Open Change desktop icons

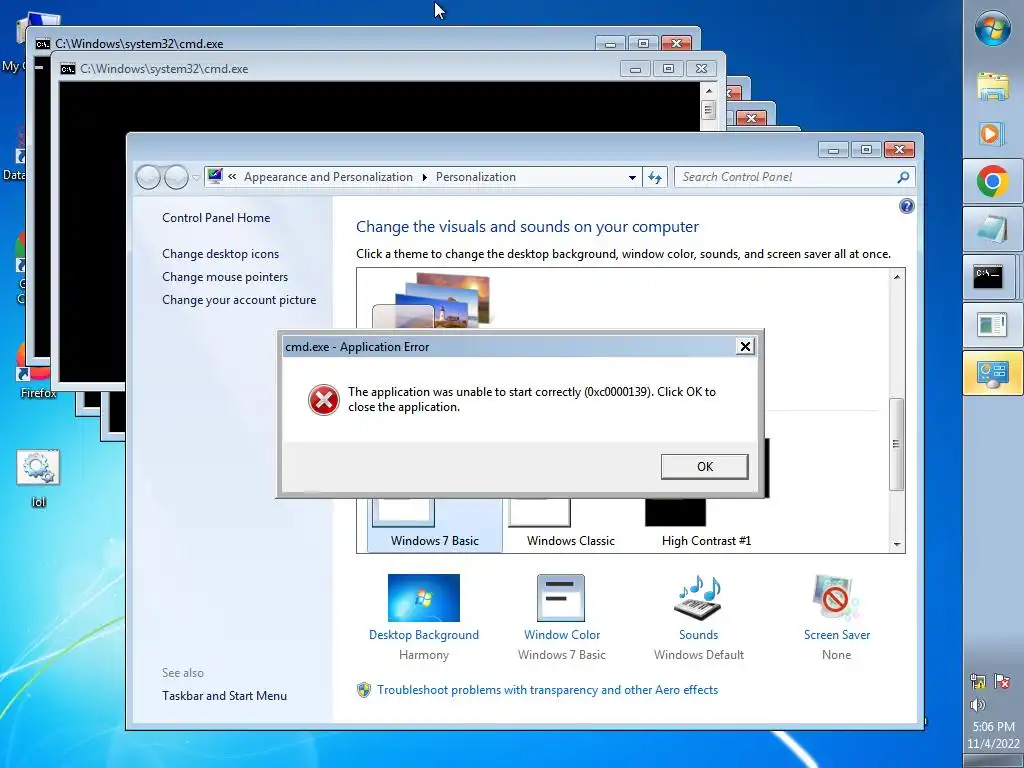coord(221,253)
